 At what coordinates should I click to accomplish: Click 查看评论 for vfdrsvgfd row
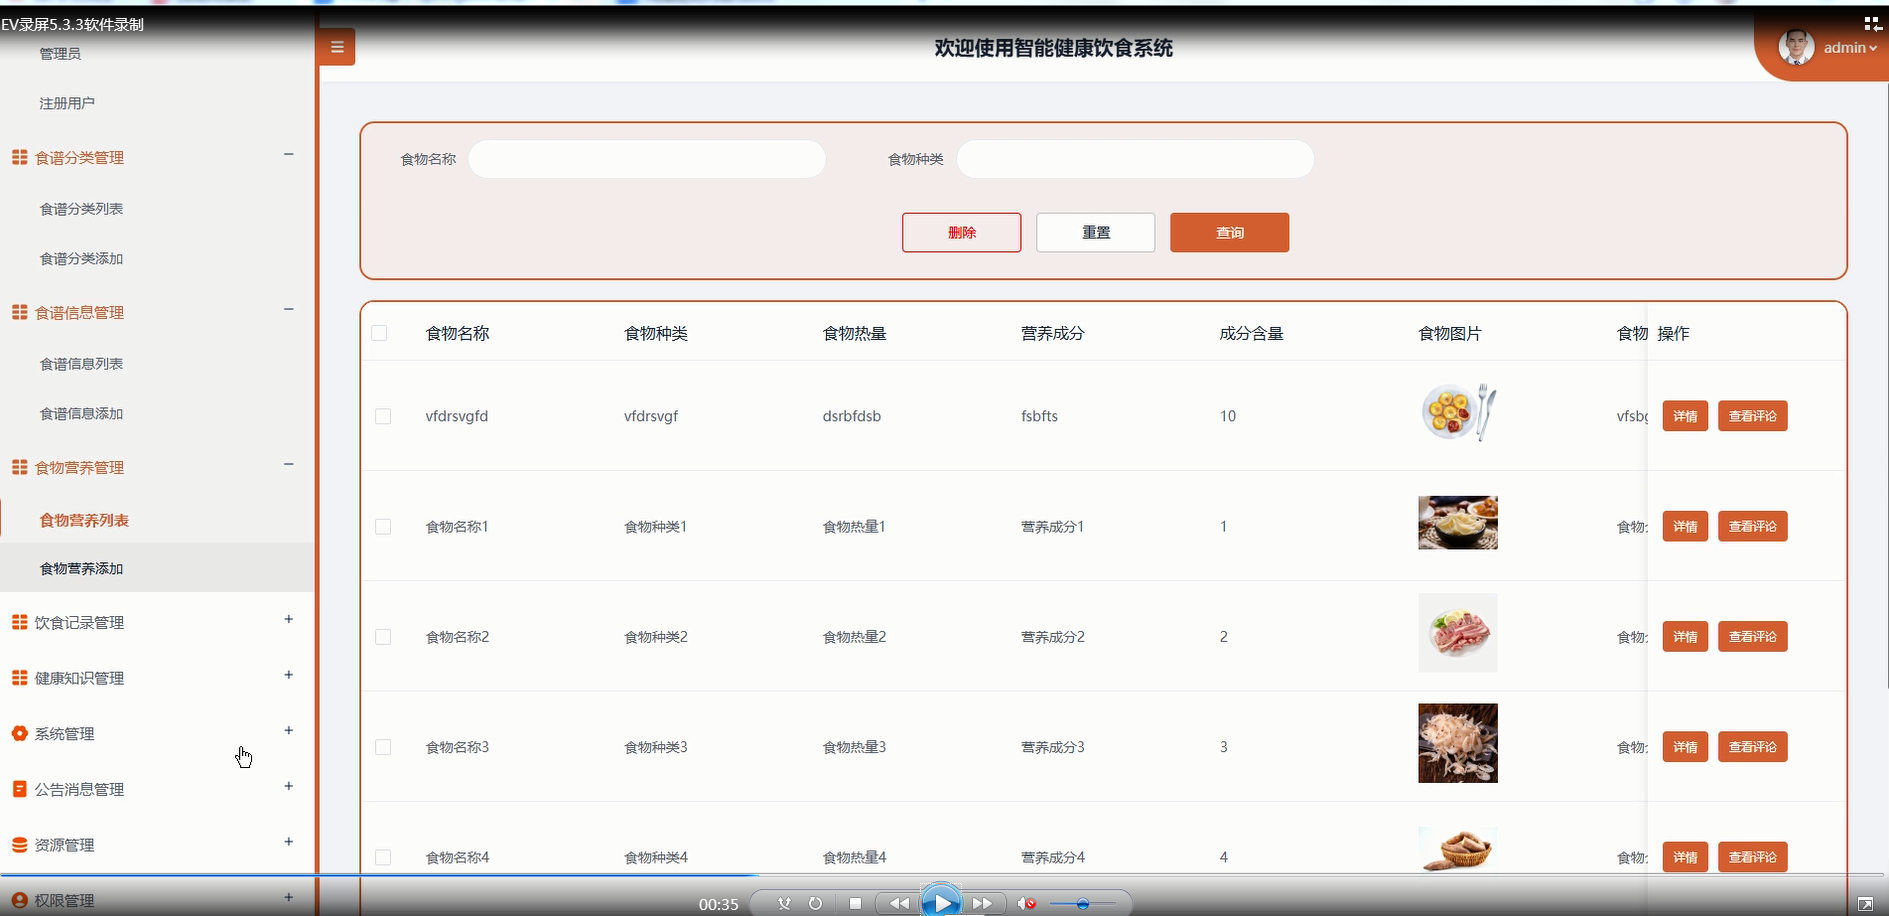coord(1752,416)
